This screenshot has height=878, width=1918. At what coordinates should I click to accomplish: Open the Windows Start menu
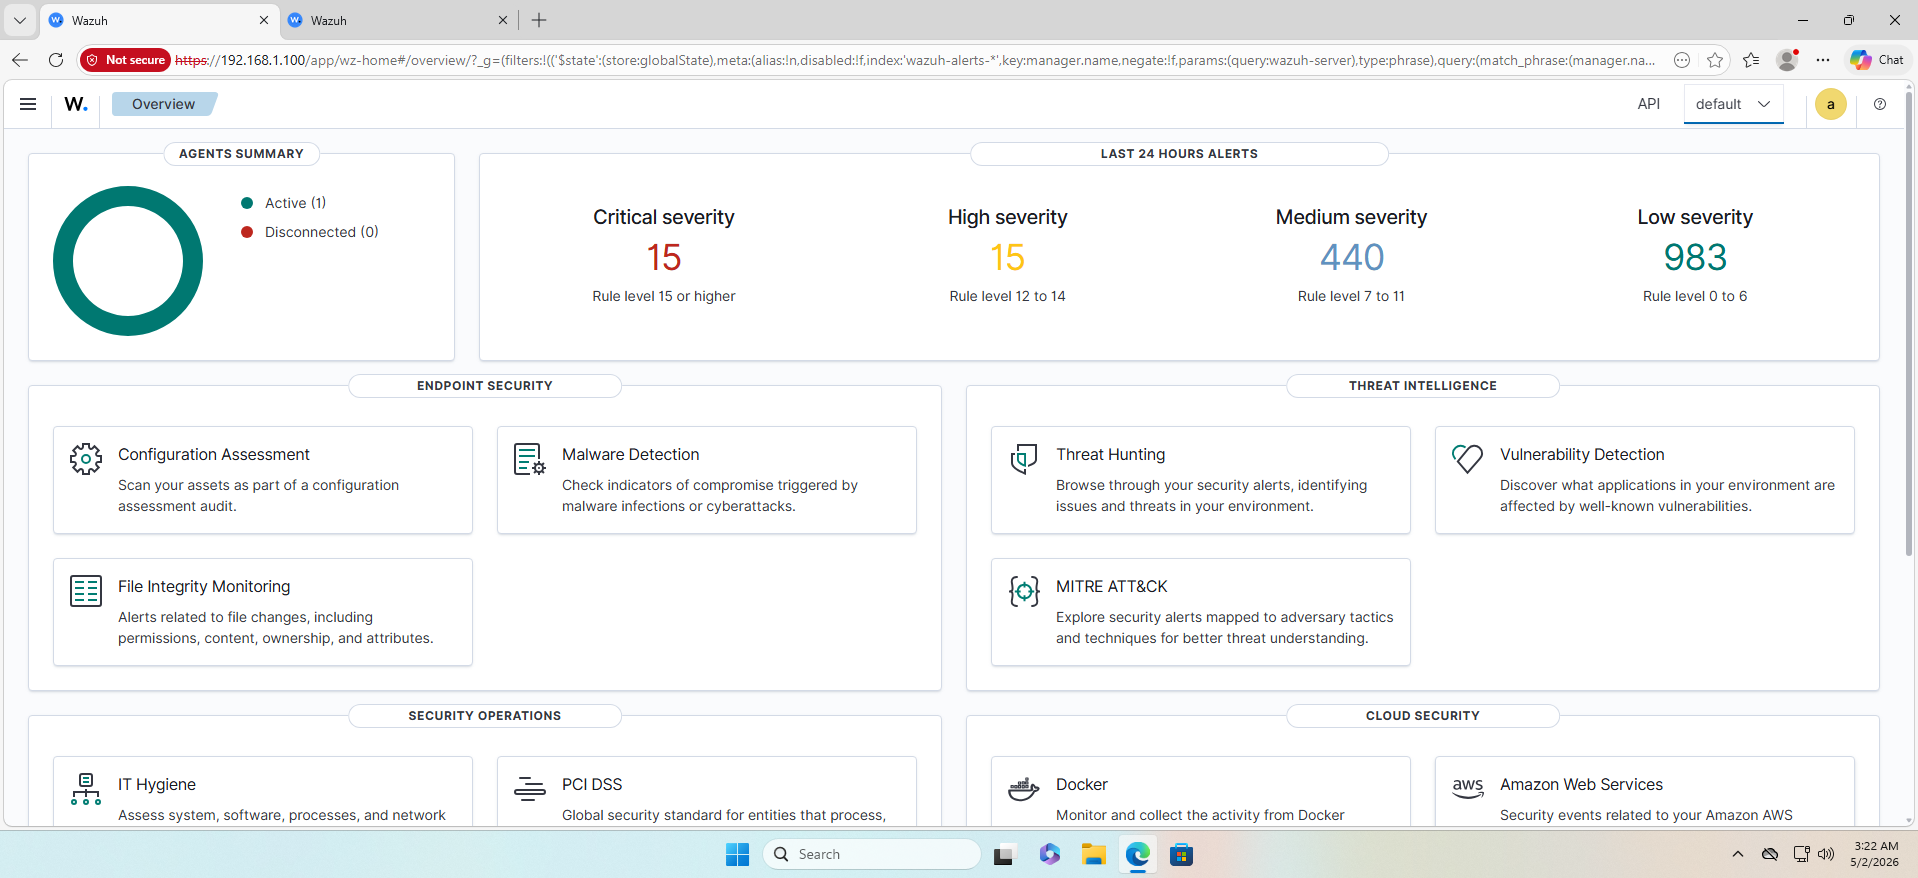click(x=737, y=855)
